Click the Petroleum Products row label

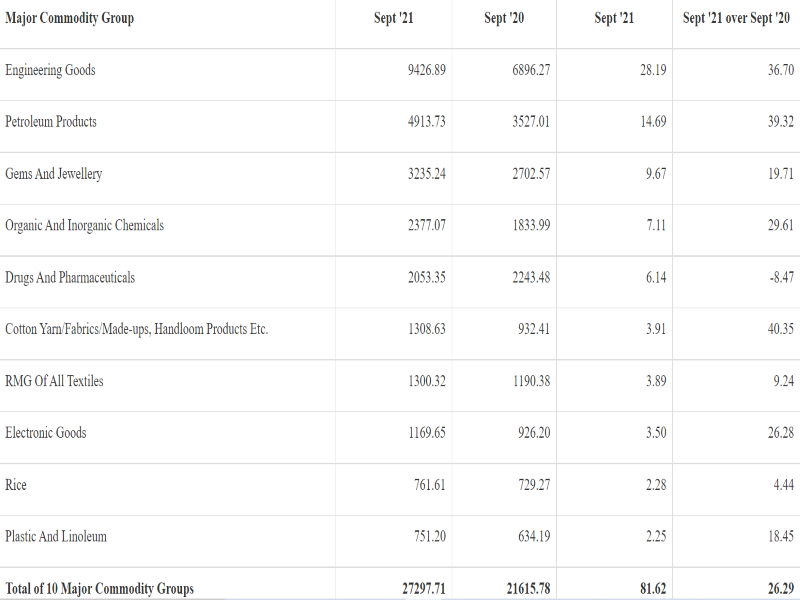click(51, 122)
